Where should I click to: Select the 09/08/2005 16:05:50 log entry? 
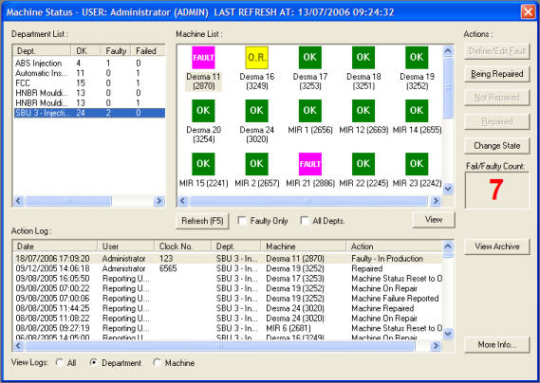tap(228, 279)
